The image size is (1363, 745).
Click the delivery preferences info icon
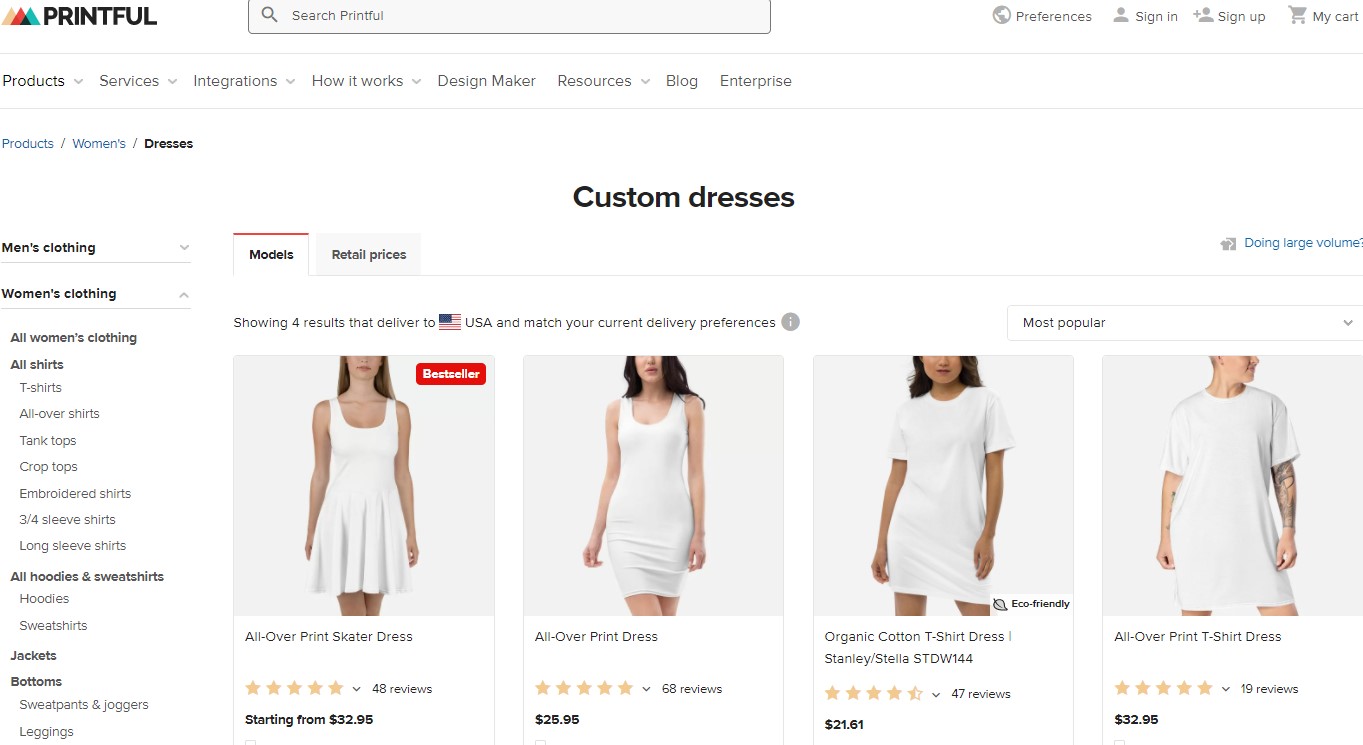[x=789, y=322]
